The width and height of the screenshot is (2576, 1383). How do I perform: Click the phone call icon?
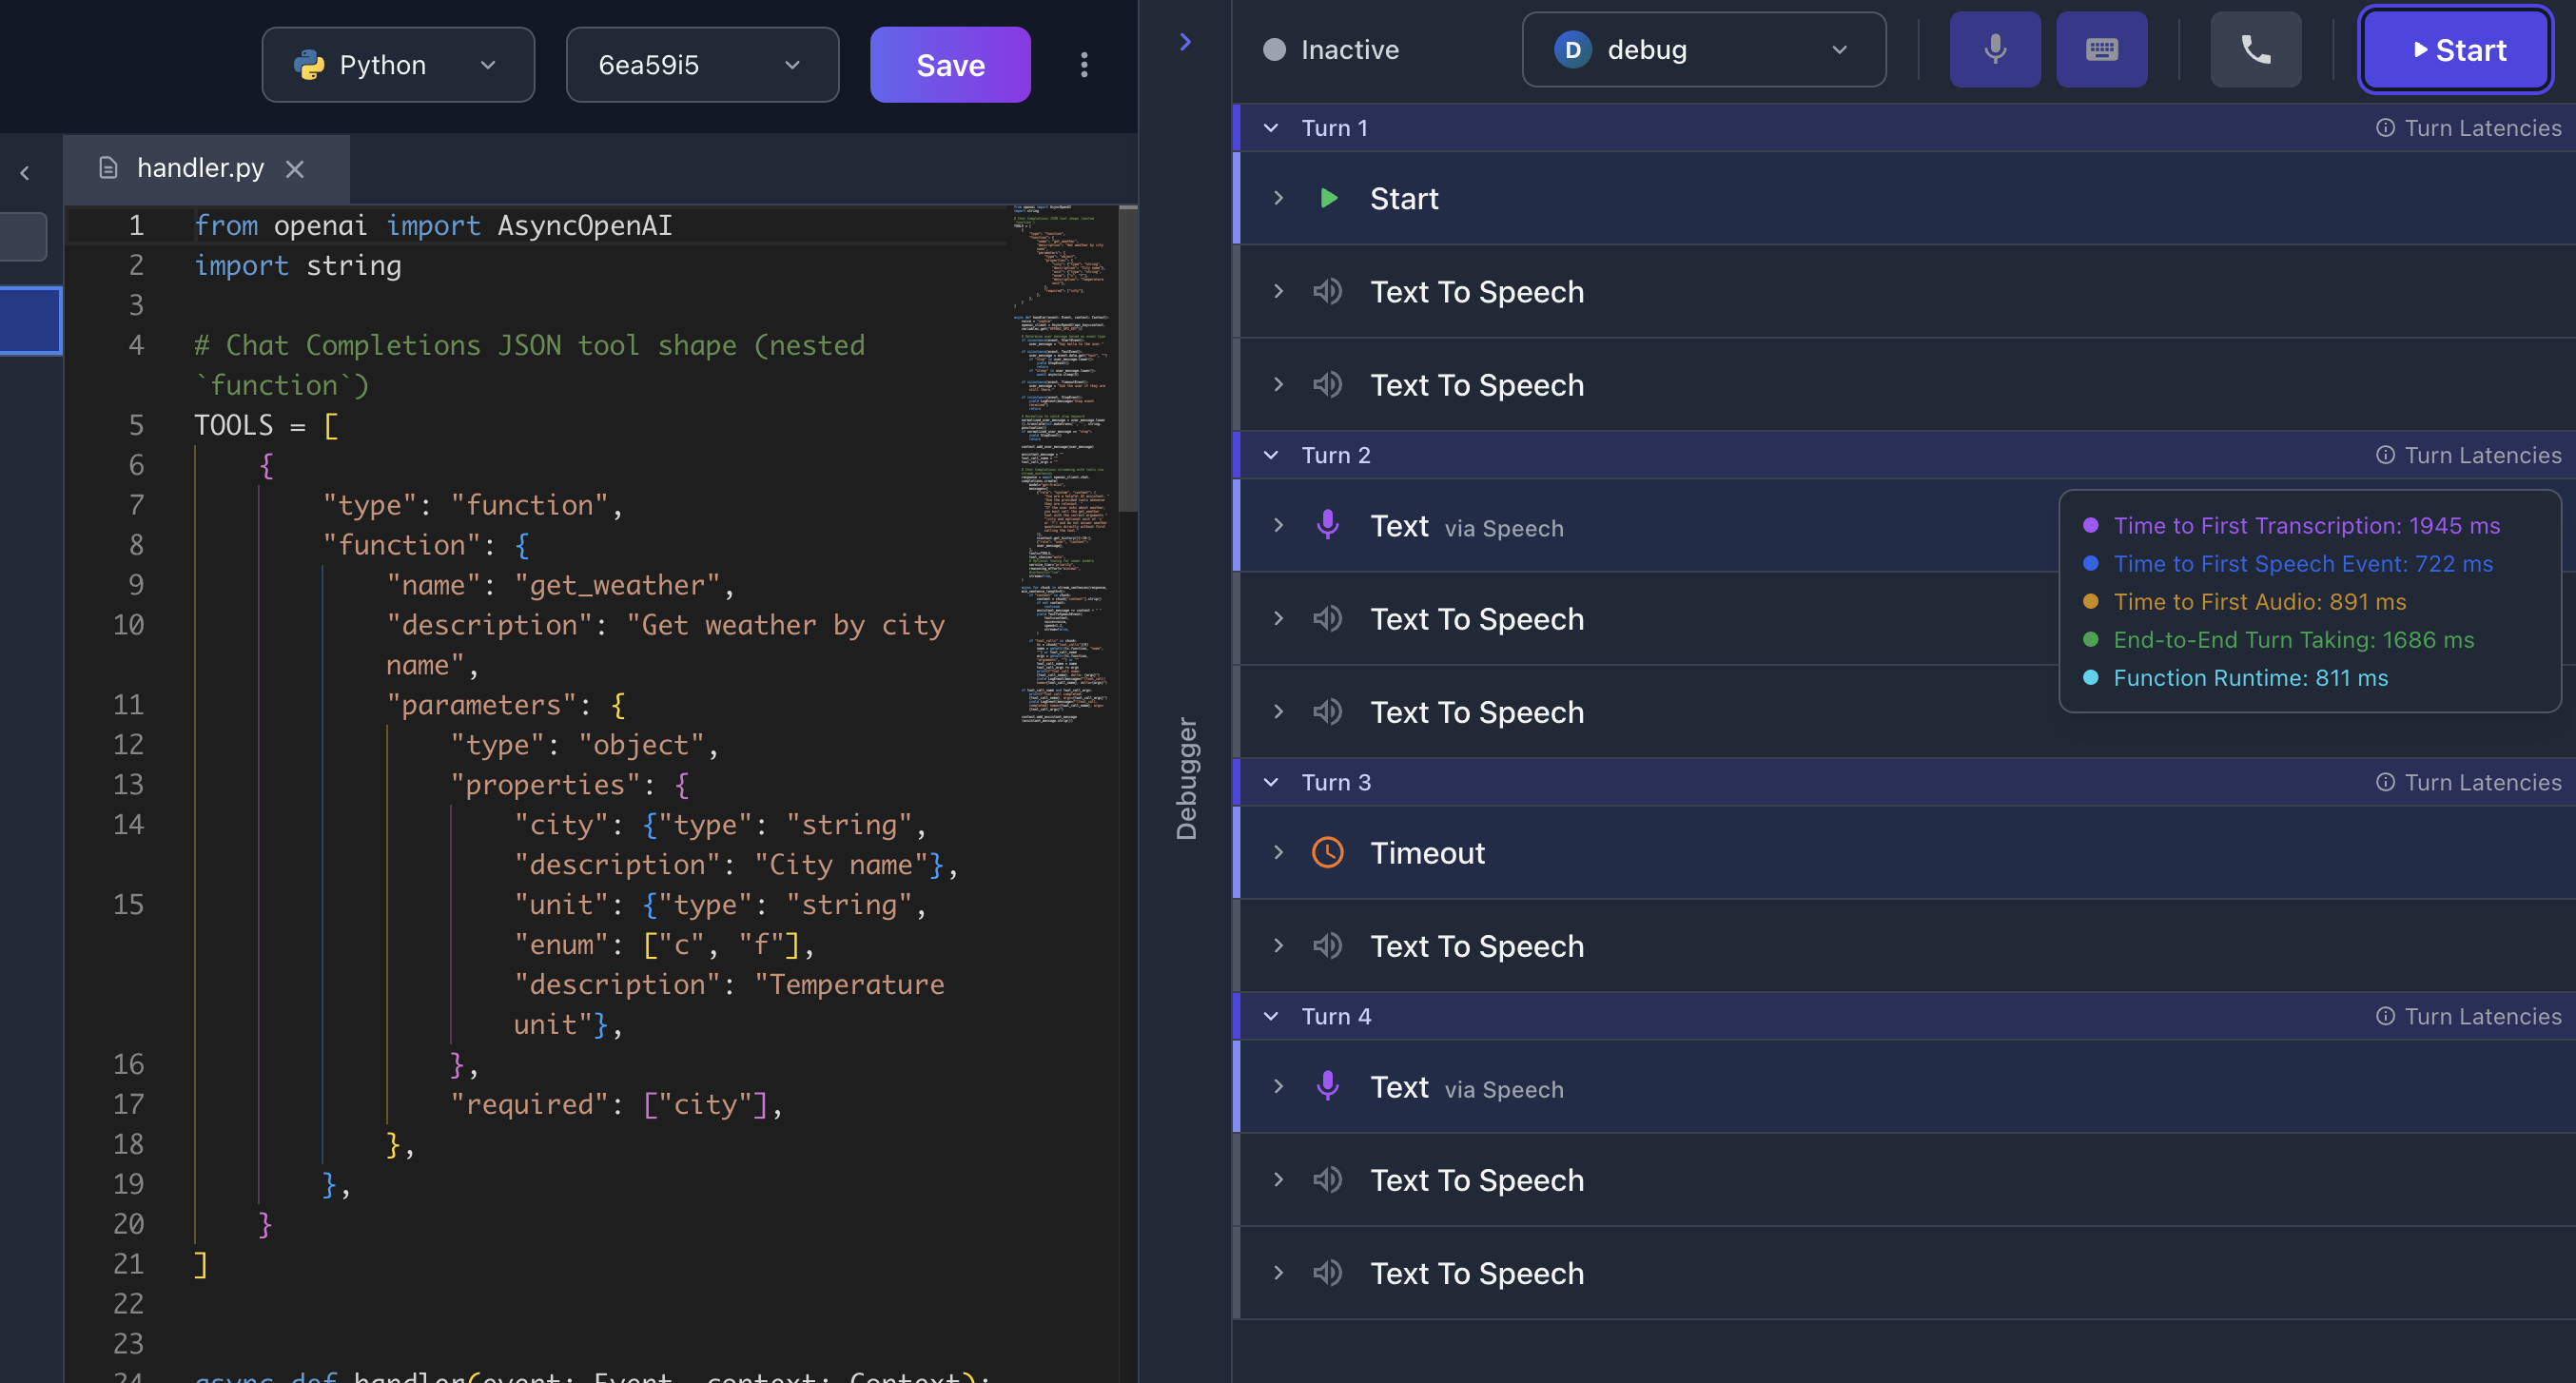point(2255,49)
